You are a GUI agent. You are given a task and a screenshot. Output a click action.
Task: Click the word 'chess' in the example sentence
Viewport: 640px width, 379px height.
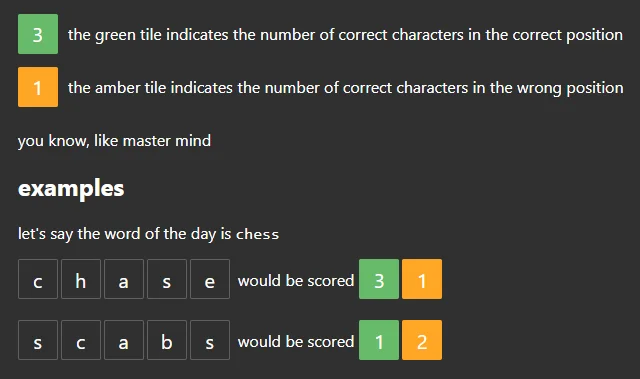(258, 234)
